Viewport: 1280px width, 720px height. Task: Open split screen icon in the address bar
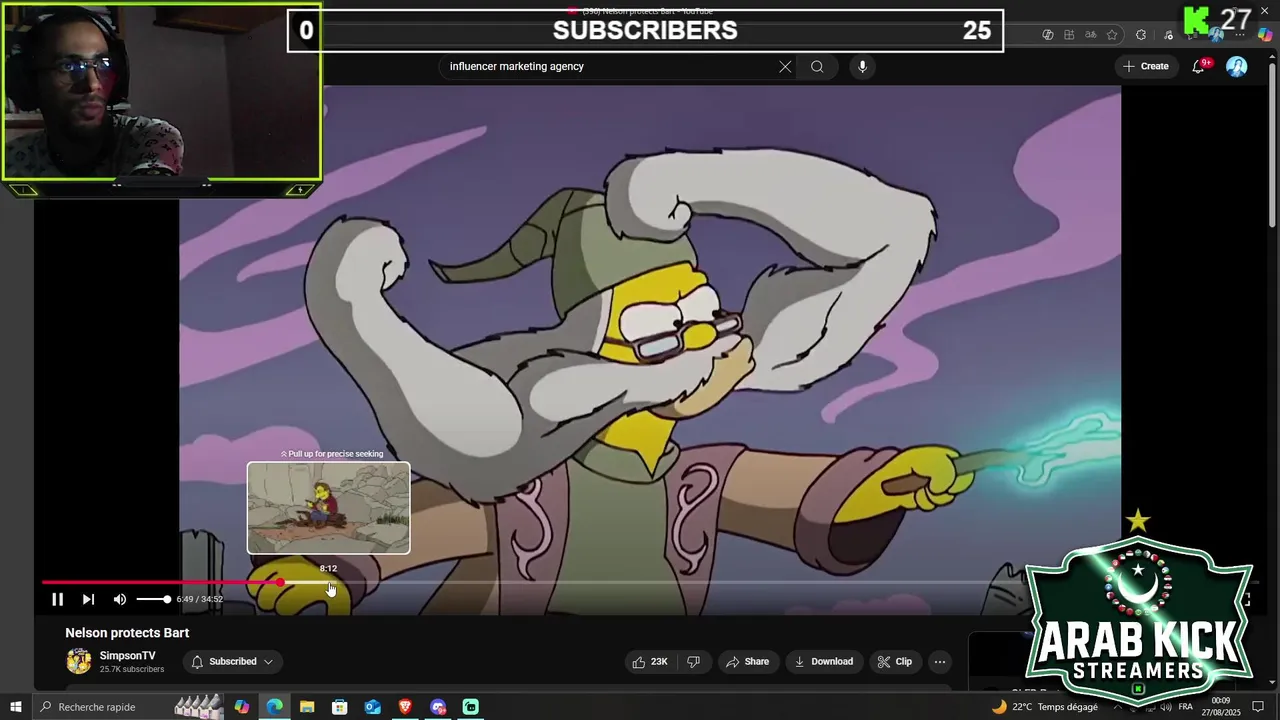[1069, 35]
